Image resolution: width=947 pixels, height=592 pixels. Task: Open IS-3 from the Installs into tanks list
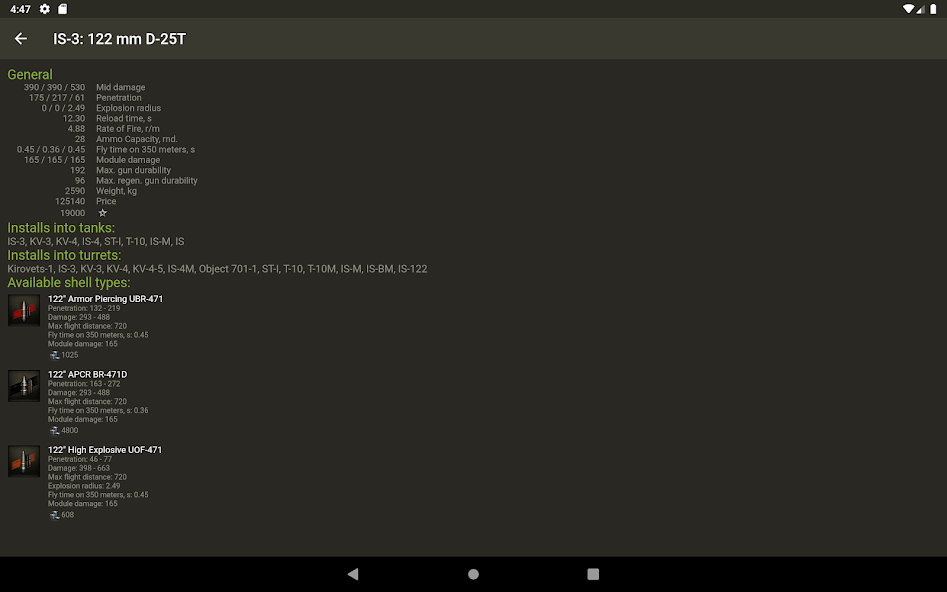(15, 241)
